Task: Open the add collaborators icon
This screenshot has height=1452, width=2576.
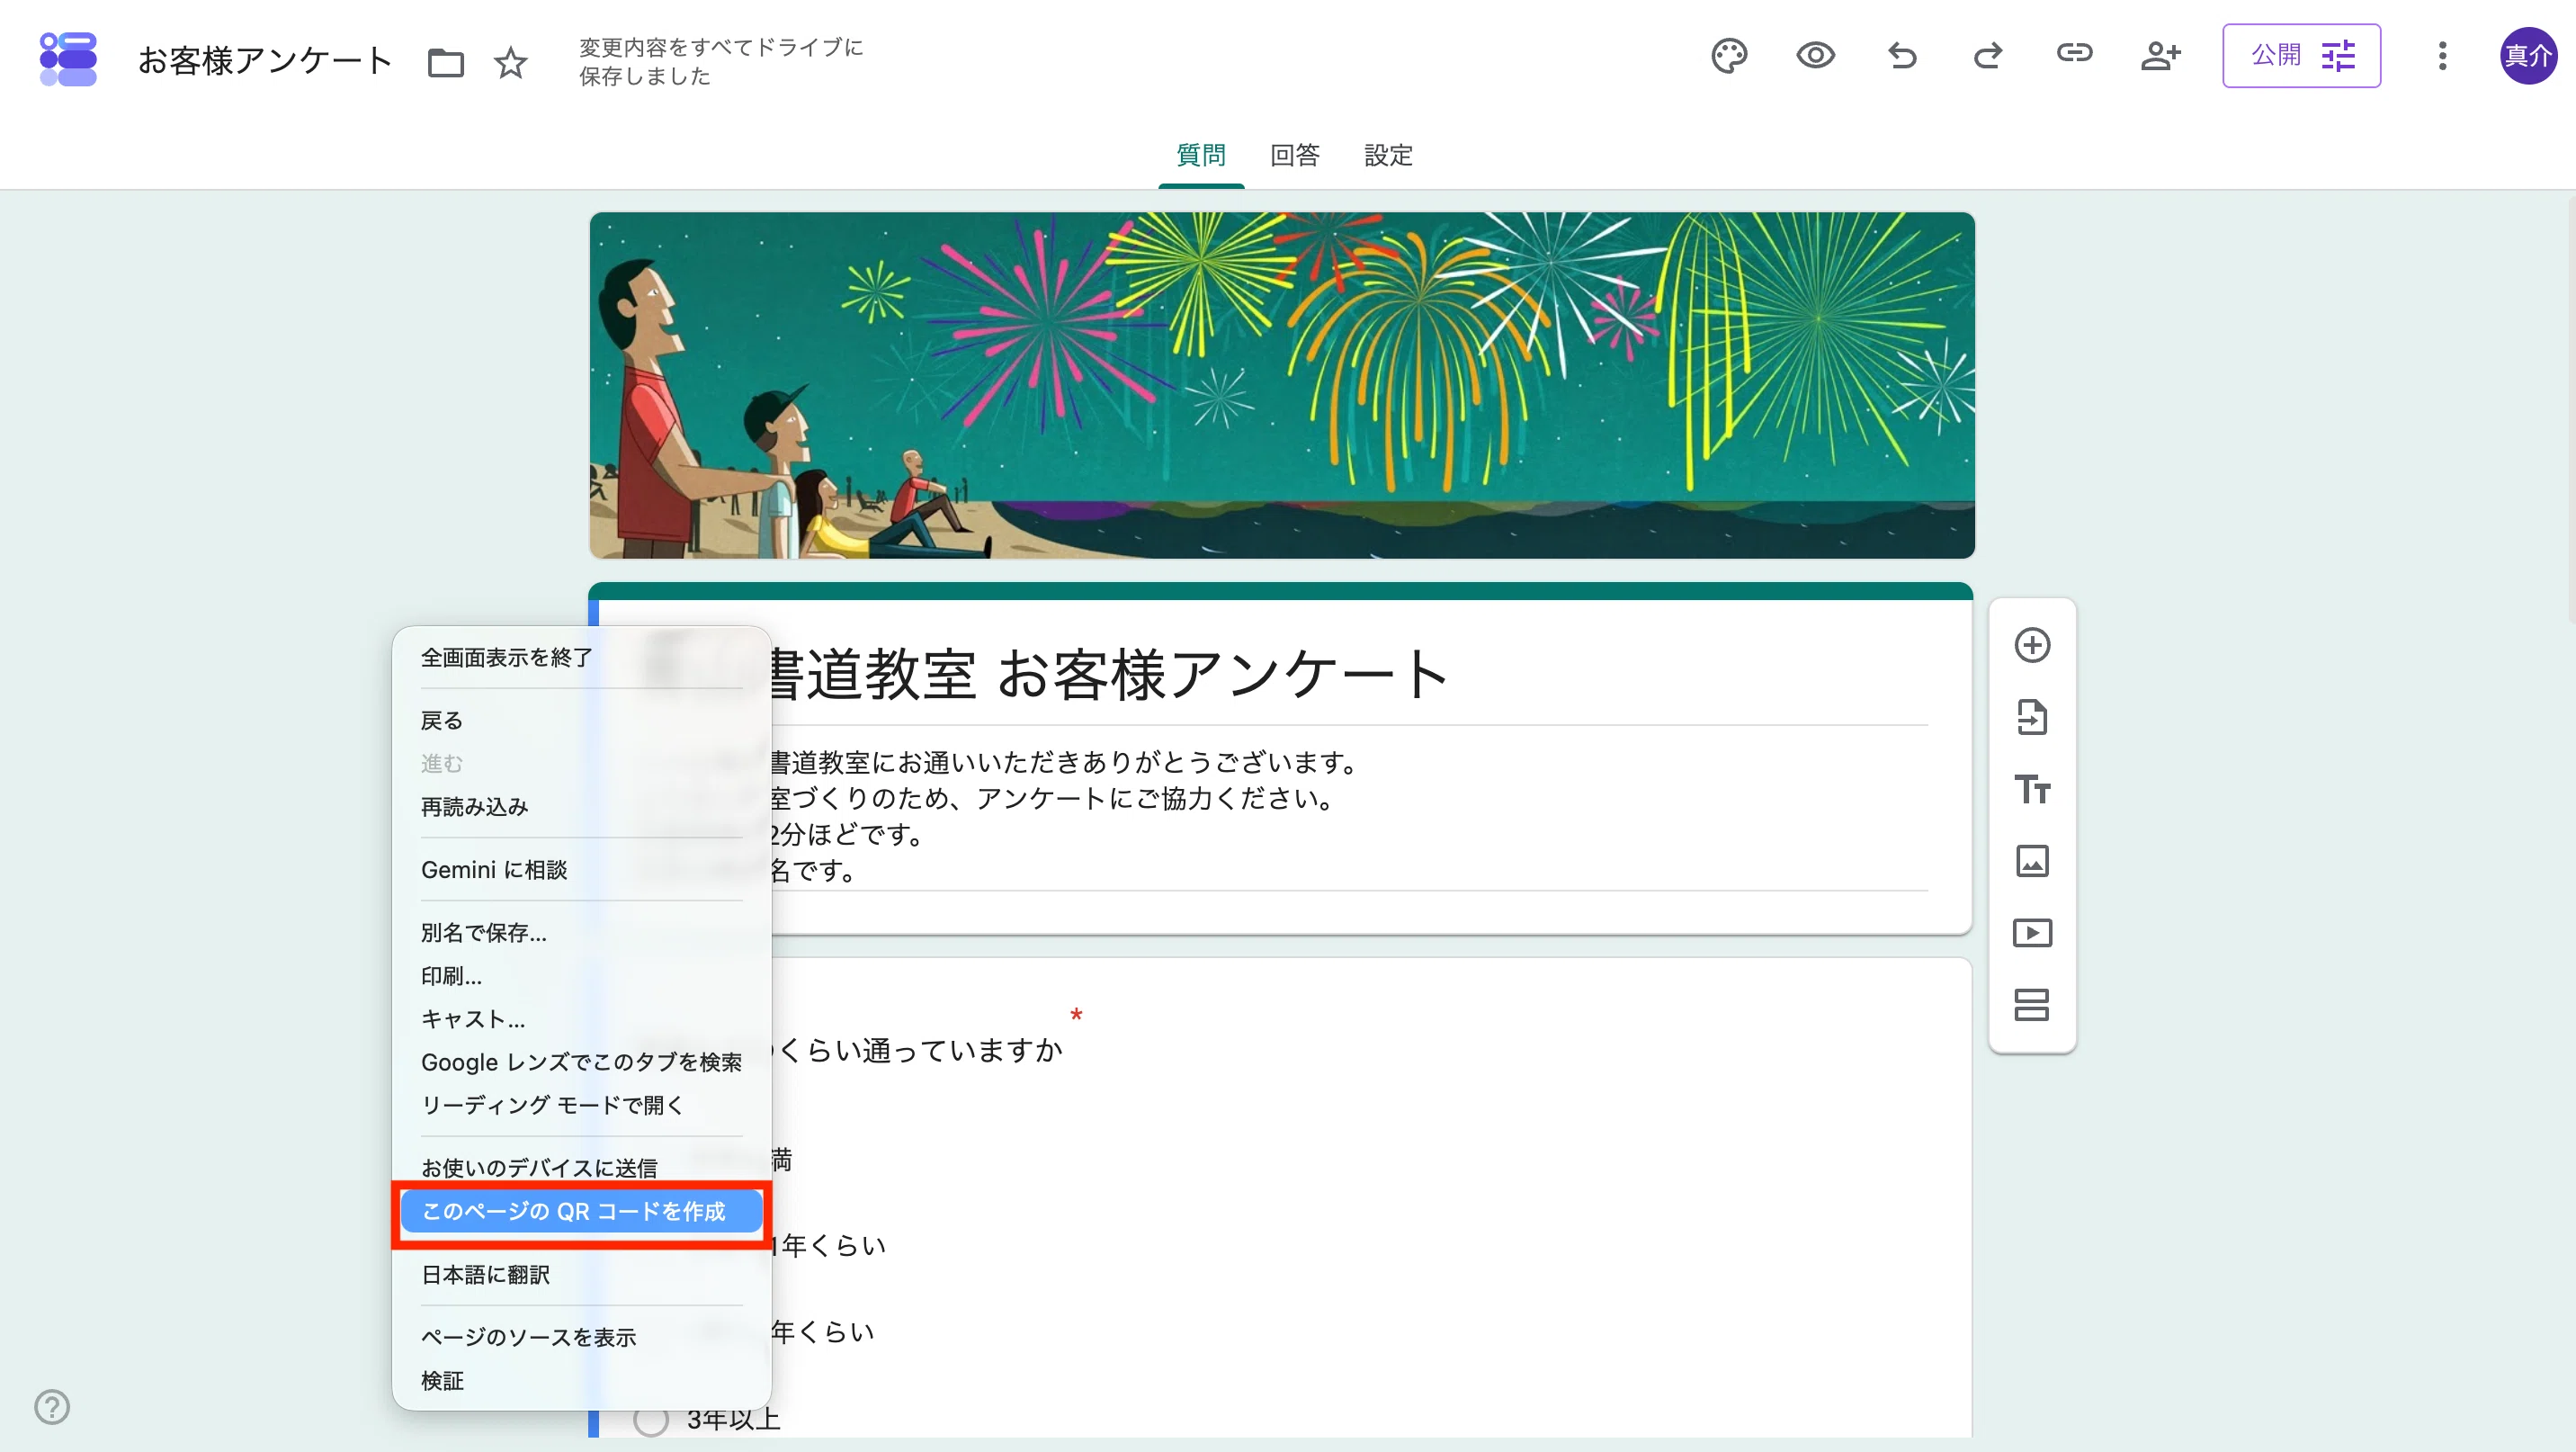Action: click(x=2160, y=56)
